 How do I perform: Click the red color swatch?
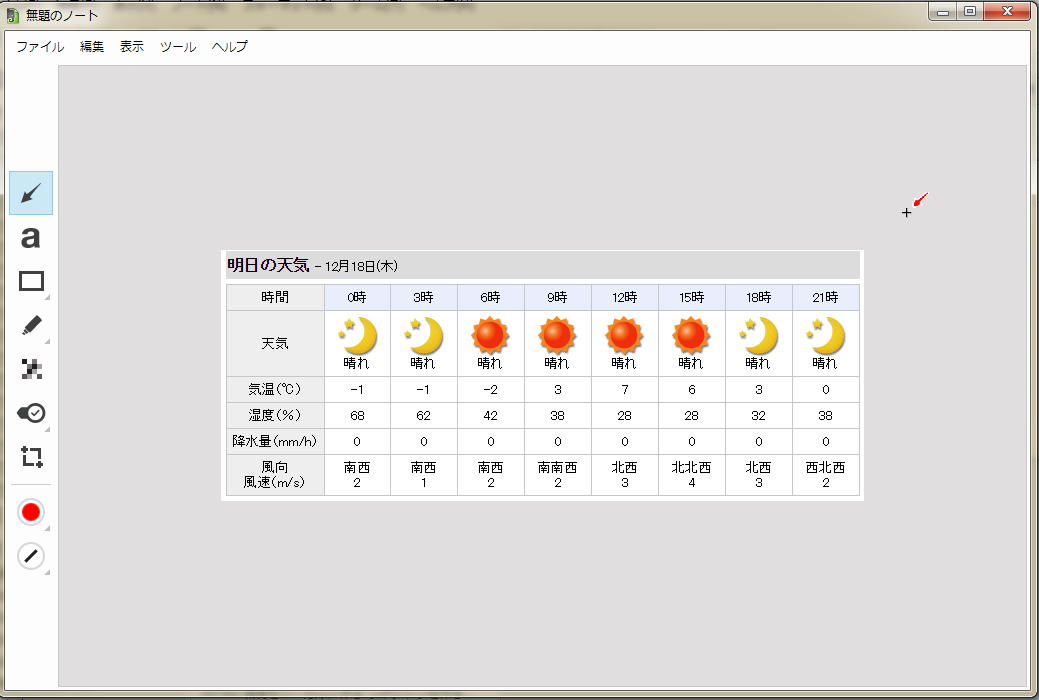click(30, 511)
